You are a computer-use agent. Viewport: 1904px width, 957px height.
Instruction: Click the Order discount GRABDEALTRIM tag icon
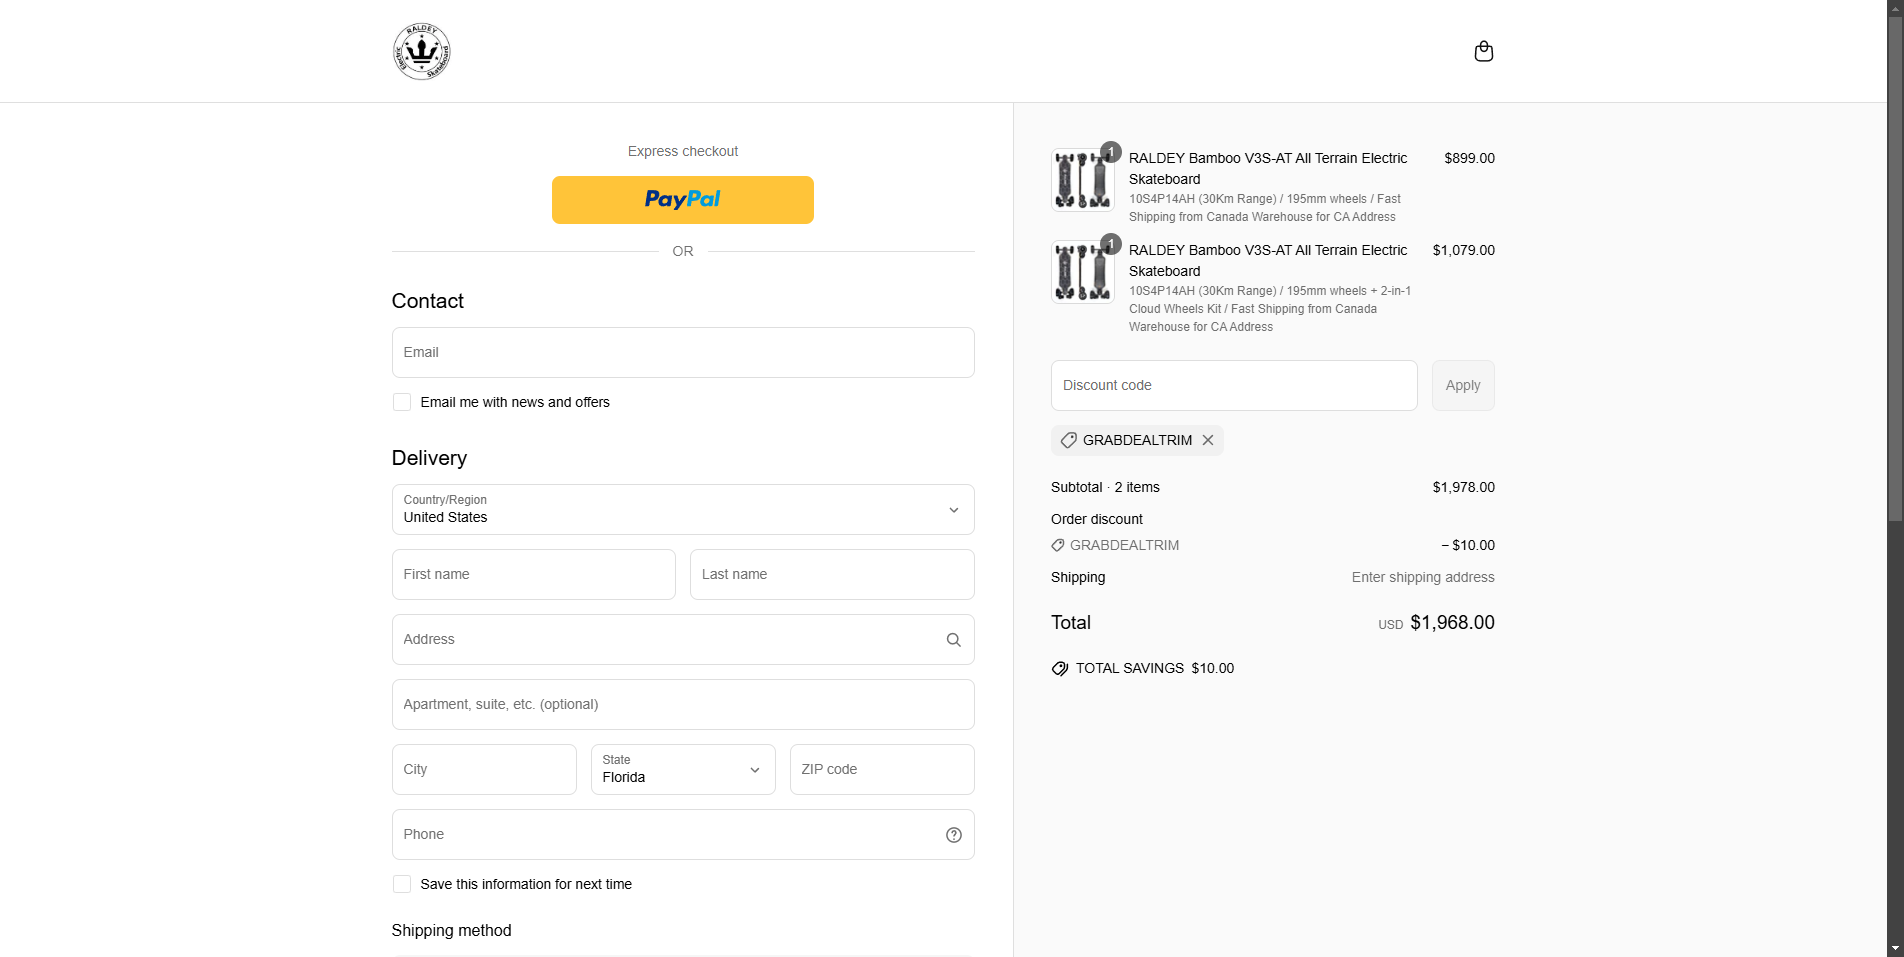pyautogui.click(x=1058, y=545)
